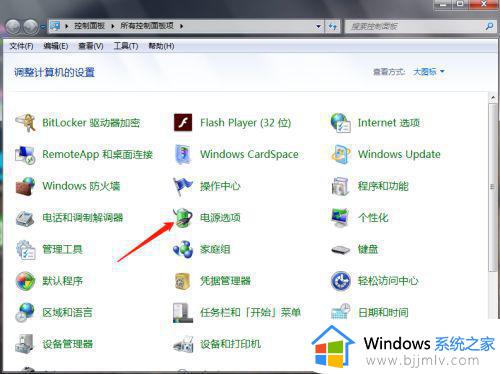Open the 管理工具 gear icon
The height and width of the screenshot is (374, 500).
tap(26, 249)
